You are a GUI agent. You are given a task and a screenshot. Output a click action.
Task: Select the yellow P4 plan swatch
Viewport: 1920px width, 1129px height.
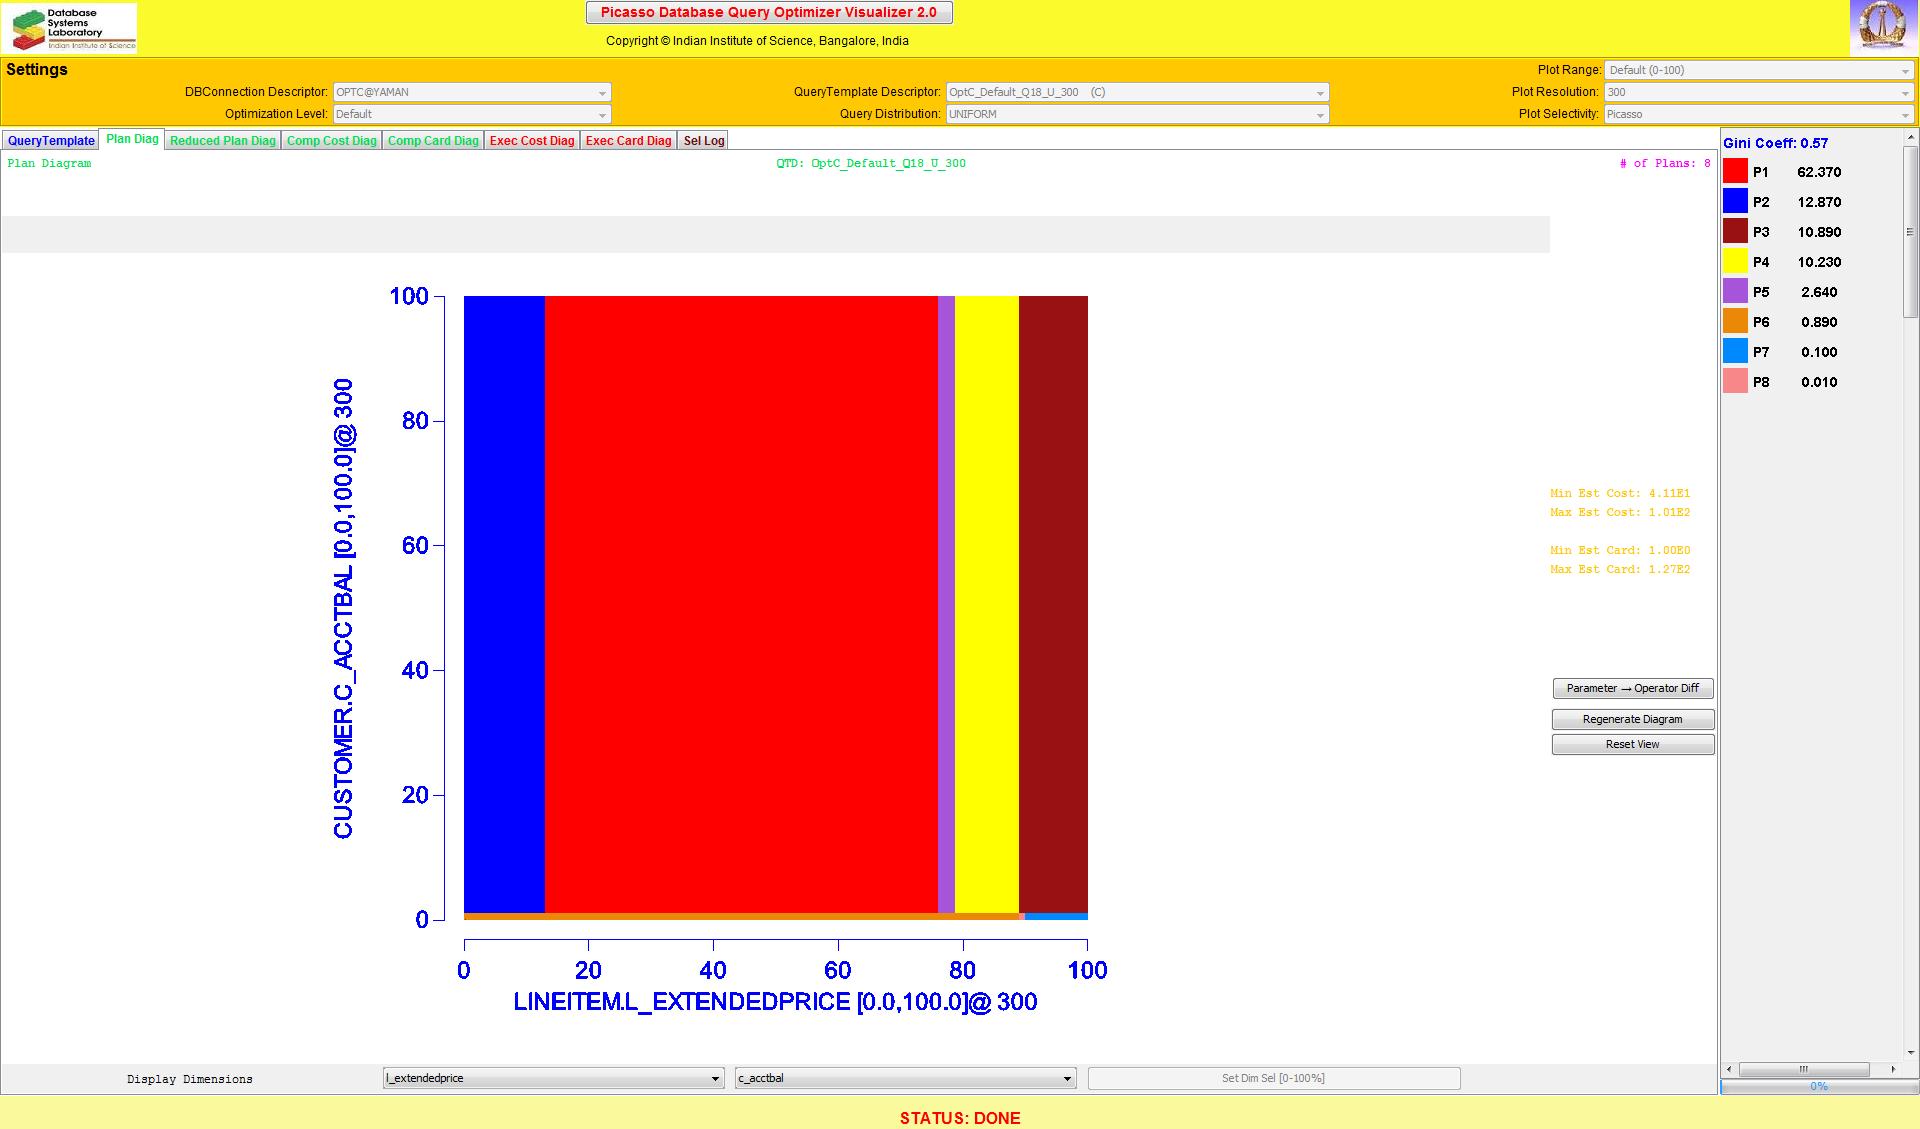[1735, 262]
